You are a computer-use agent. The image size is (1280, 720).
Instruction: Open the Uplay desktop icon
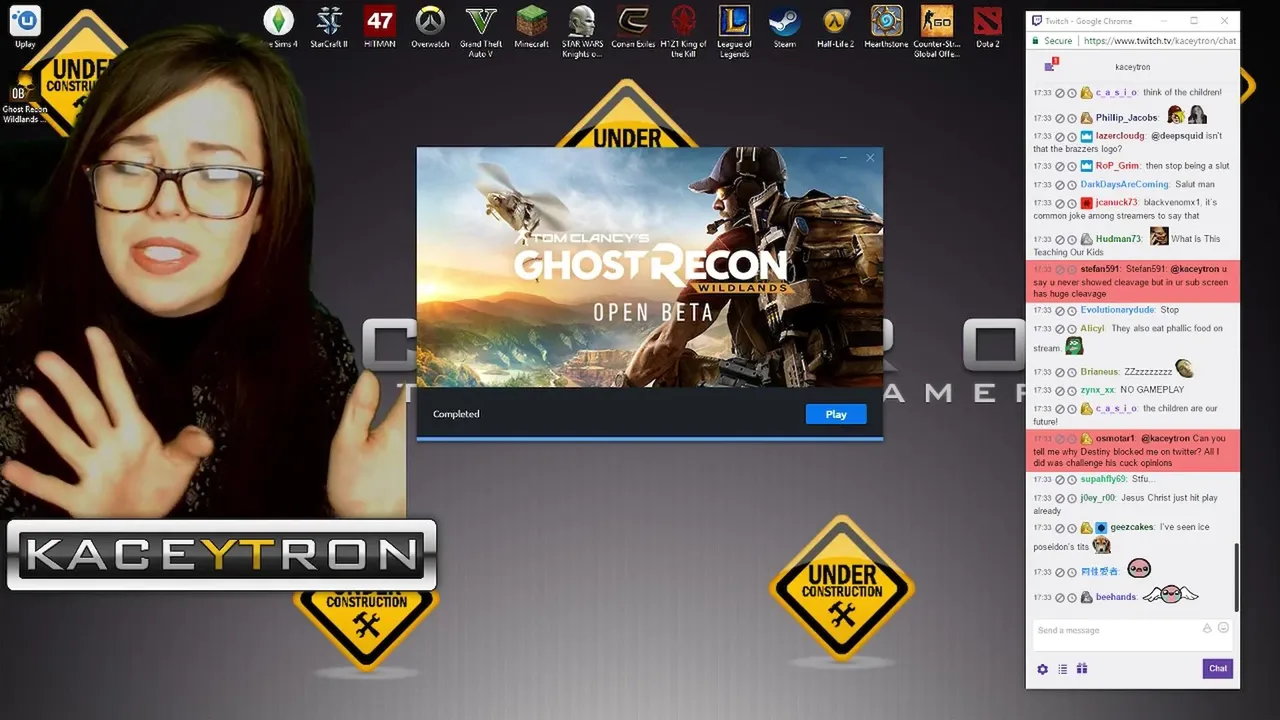click(x=25, y=27)
